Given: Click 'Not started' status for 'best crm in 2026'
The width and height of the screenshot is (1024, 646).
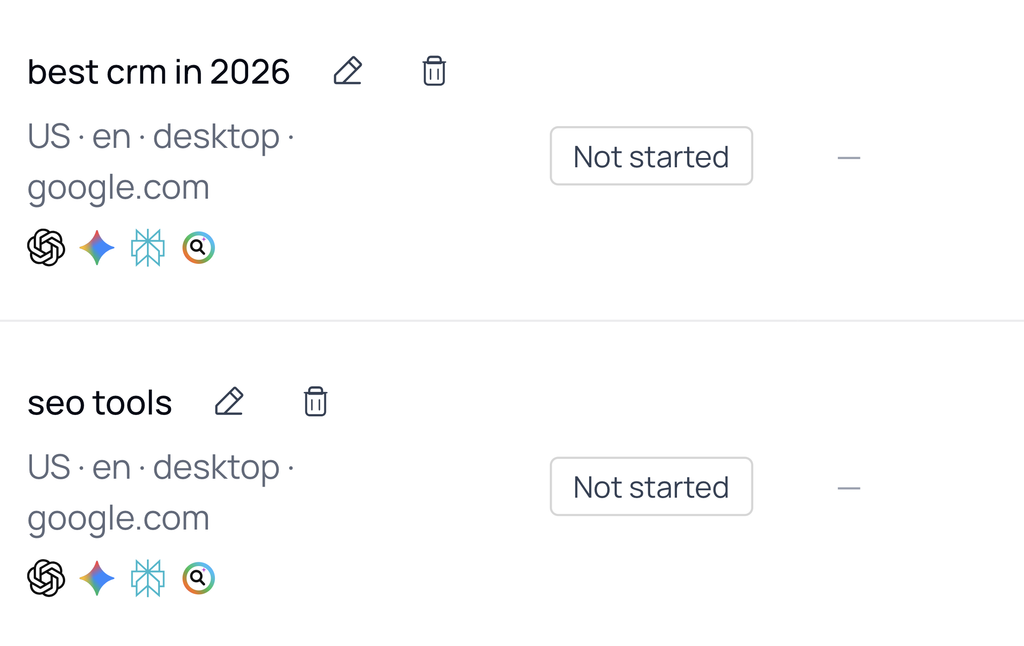Looking at the screenshot, I should [x=651, y=156].
